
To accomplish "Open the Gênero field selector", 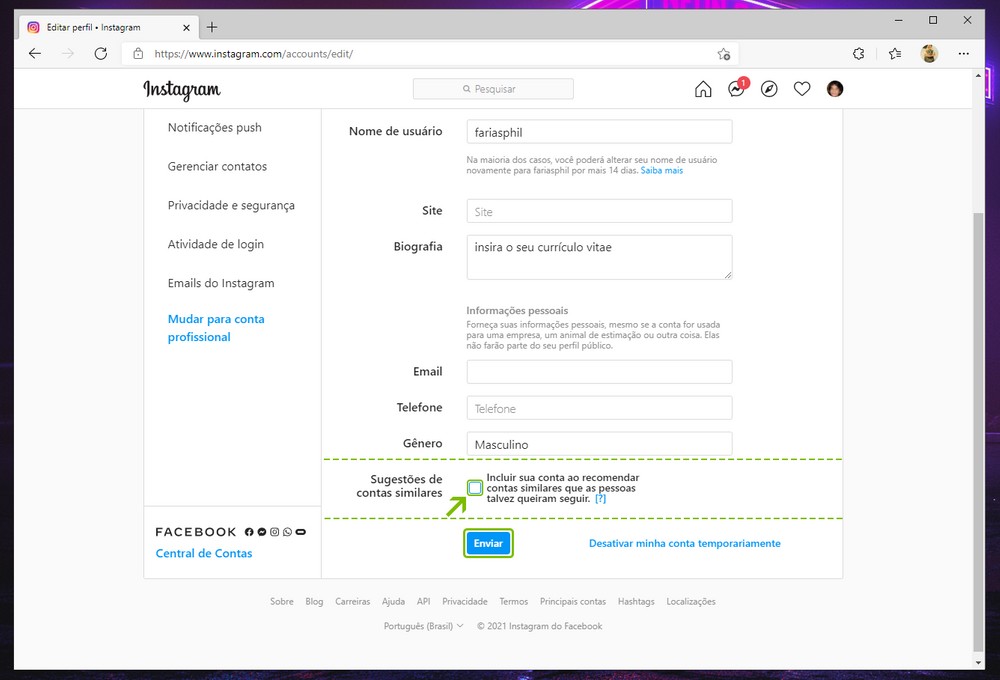I will (x=599, y=444).
